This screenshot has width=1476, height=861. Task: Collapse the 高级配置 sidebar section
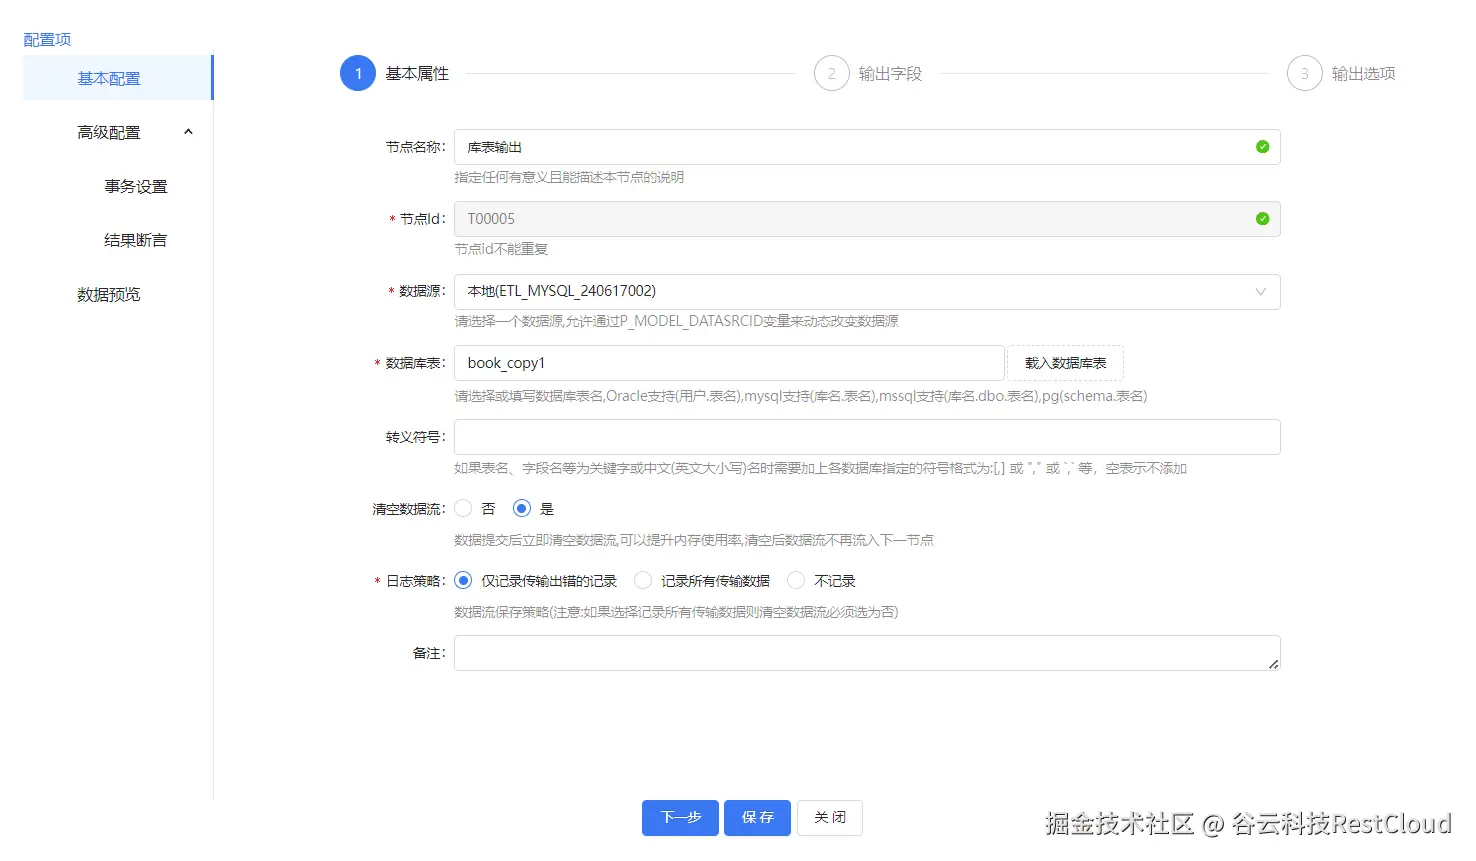(x=188, y=131)
